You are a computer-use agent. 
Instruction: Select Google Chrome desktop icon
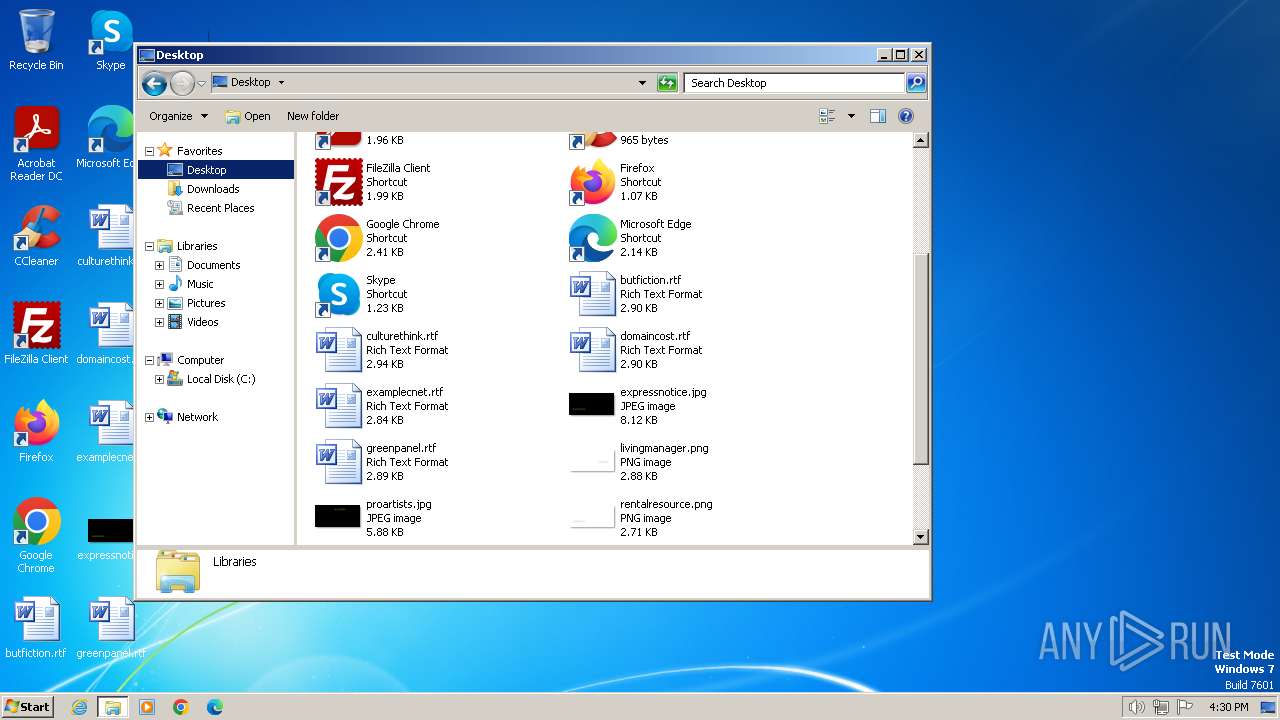point(36,535)
